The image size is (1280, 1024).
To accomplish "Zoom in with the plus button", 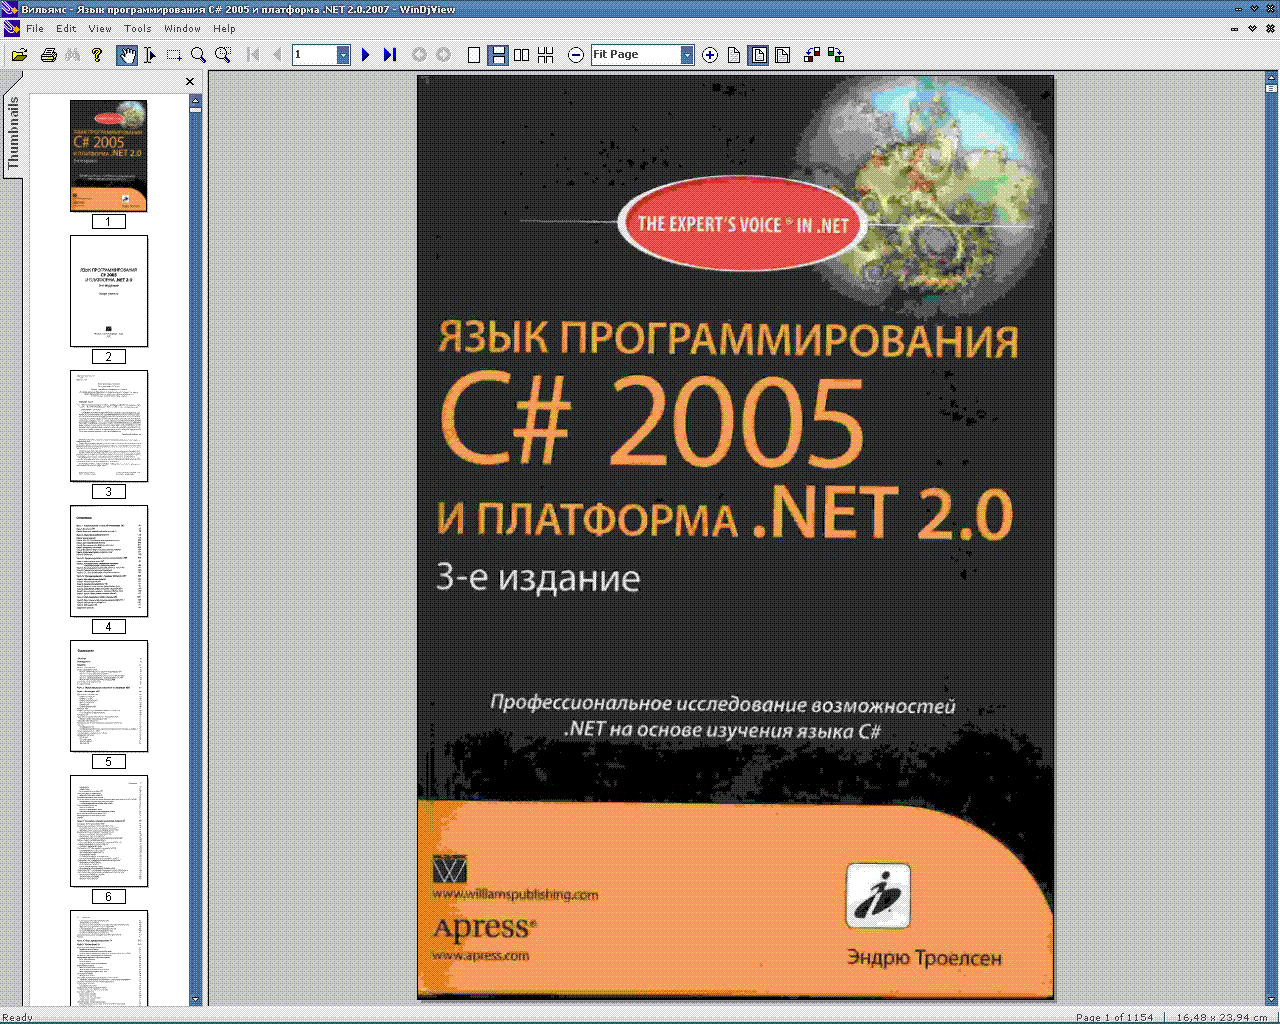I will (710, 55).
